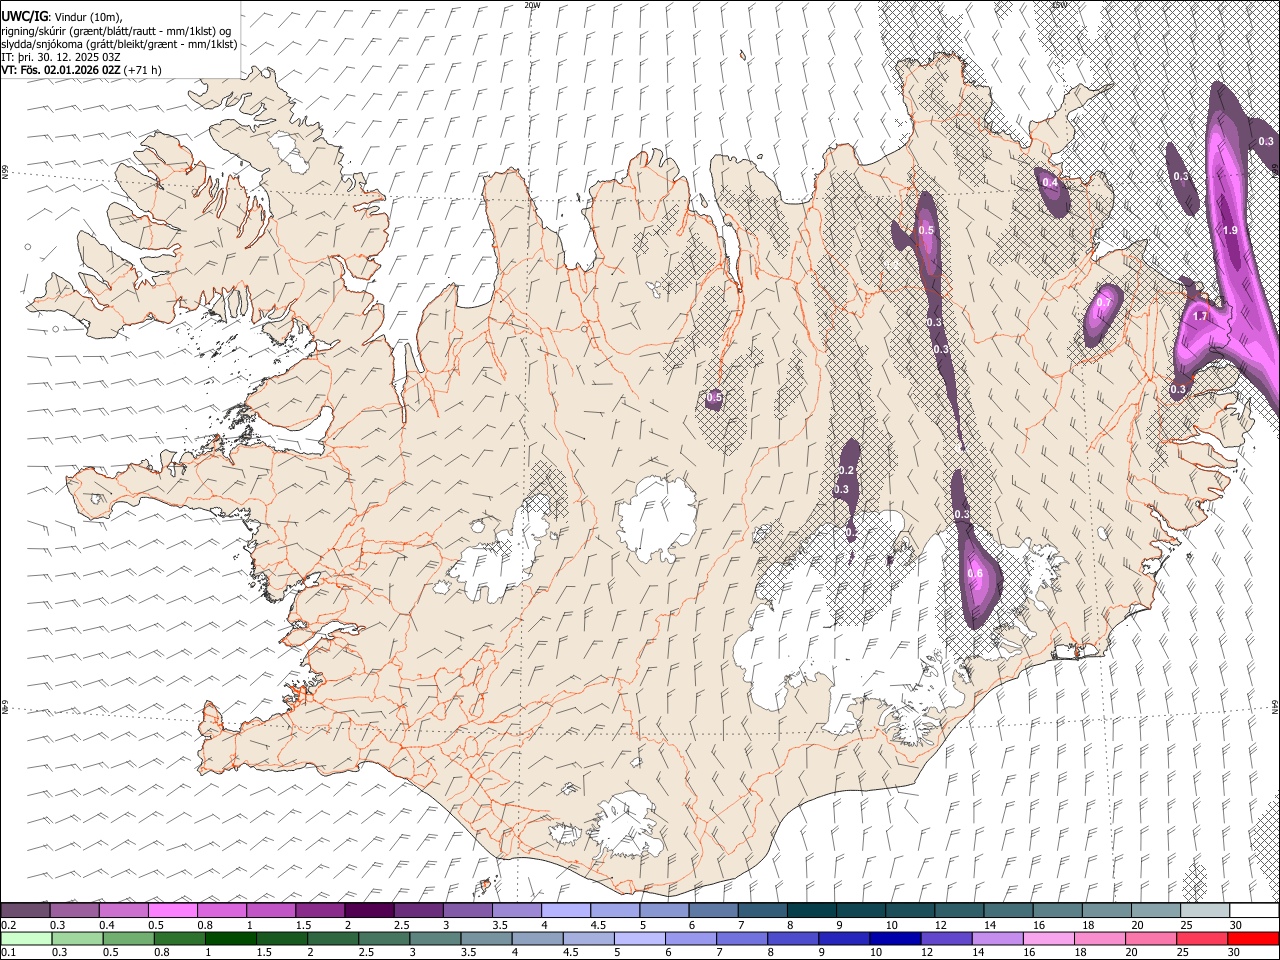Click the 0.4 precipitation value on the map
The image size is (1280, 960).
pyautogui.click(x=1050, y=182)
